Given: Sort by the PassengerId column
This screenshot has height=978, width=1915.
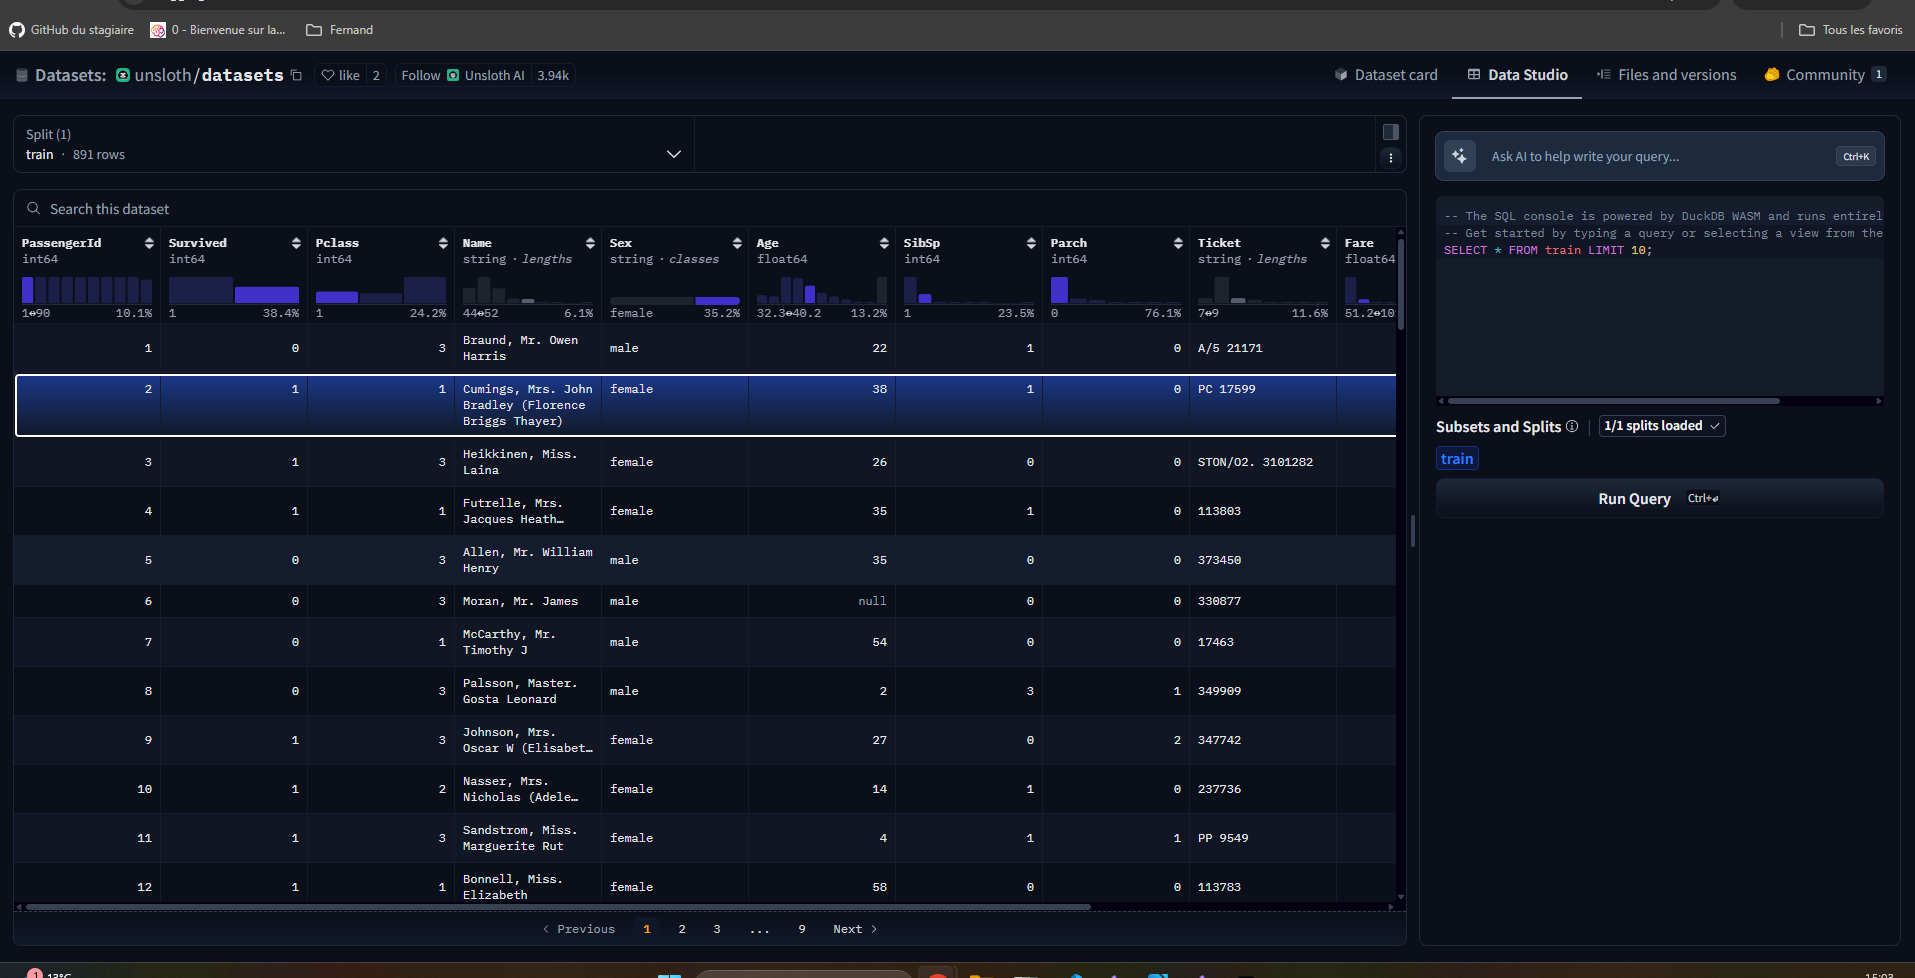Looking at the screenshot, I should tap(149, 243).
